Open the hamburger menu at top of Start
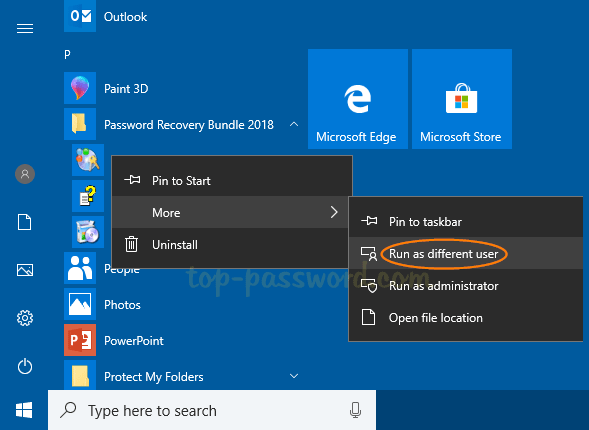The height and width of the screenshot is (430, 589). (x=25, y=29)
